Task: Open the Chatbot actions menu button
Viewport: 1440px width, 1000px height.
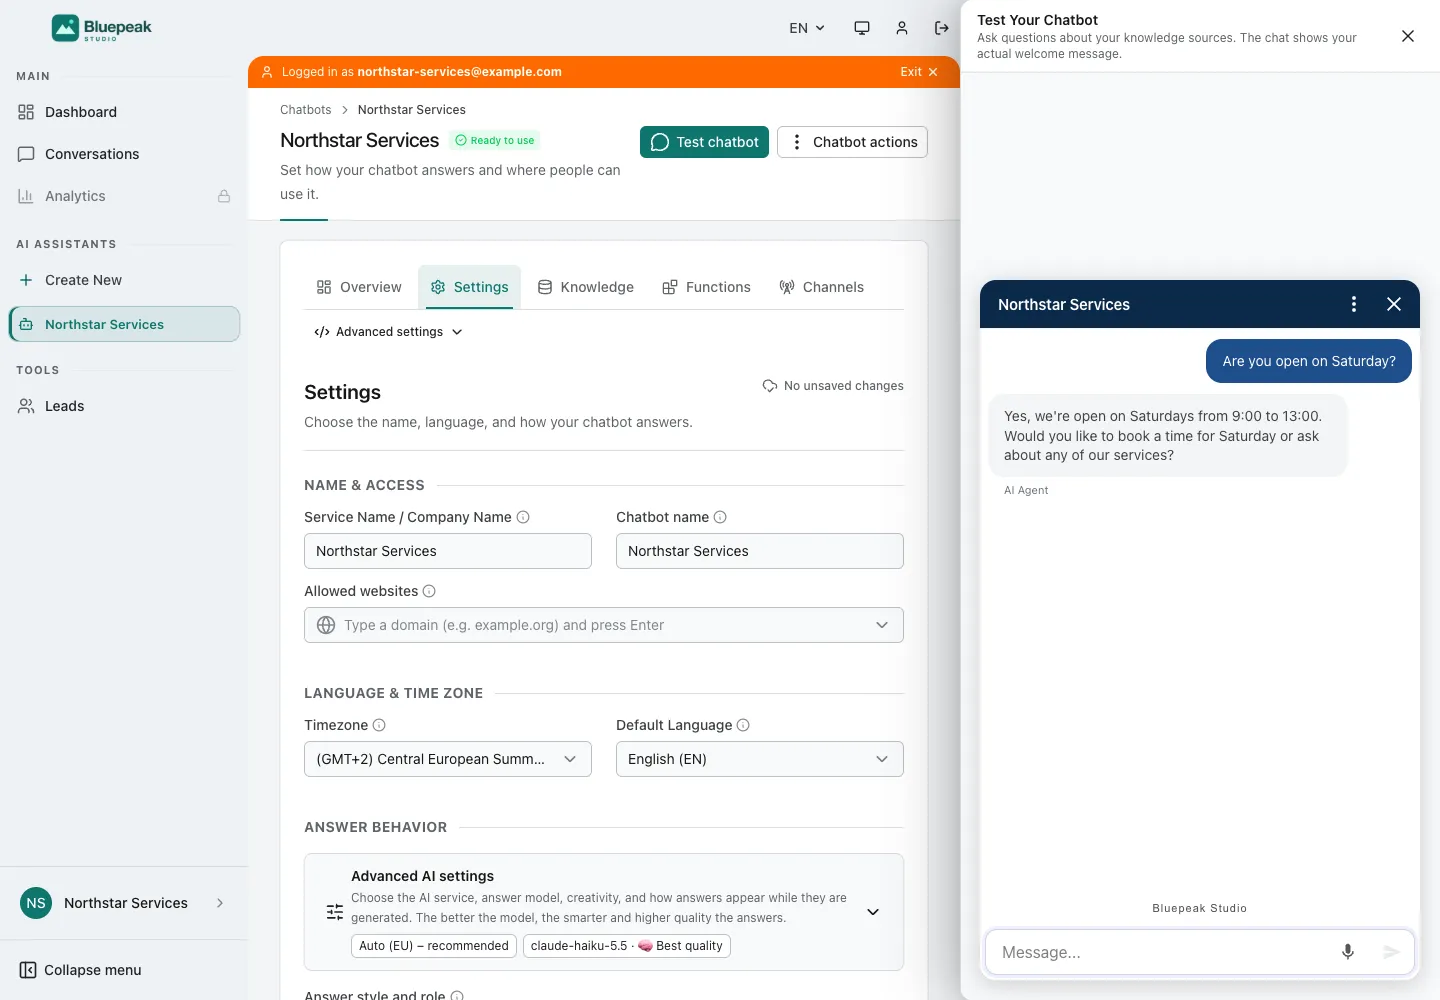Action: [x=852, y=142]
